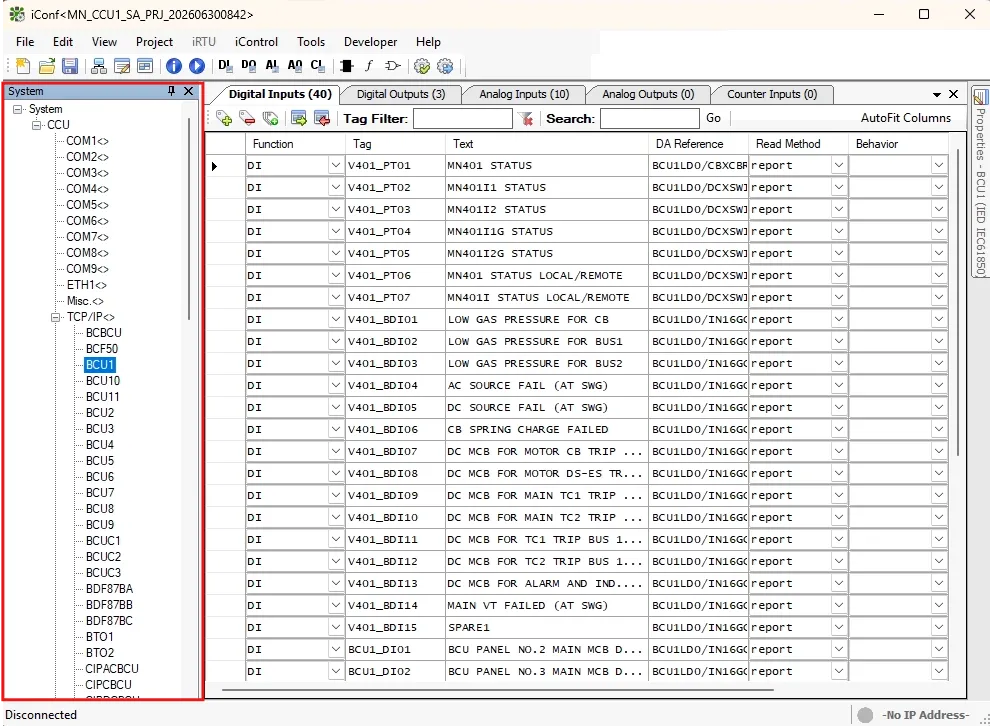Click the Open Project folder icon
This screenshot has width=990, height=726.
click(47, 66)
